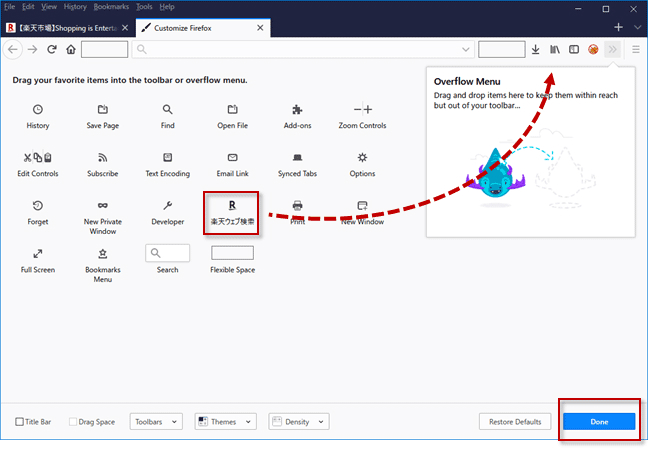Screen dimensions: 650x450
Task: Click the flexible space right of URL bar
Action: click(x=502, y=50)
